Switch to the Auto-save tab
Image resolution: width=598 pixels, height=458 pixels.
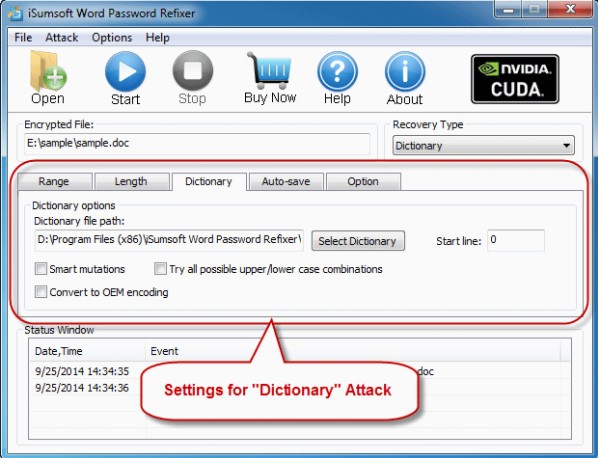click(x=286, y=182)
